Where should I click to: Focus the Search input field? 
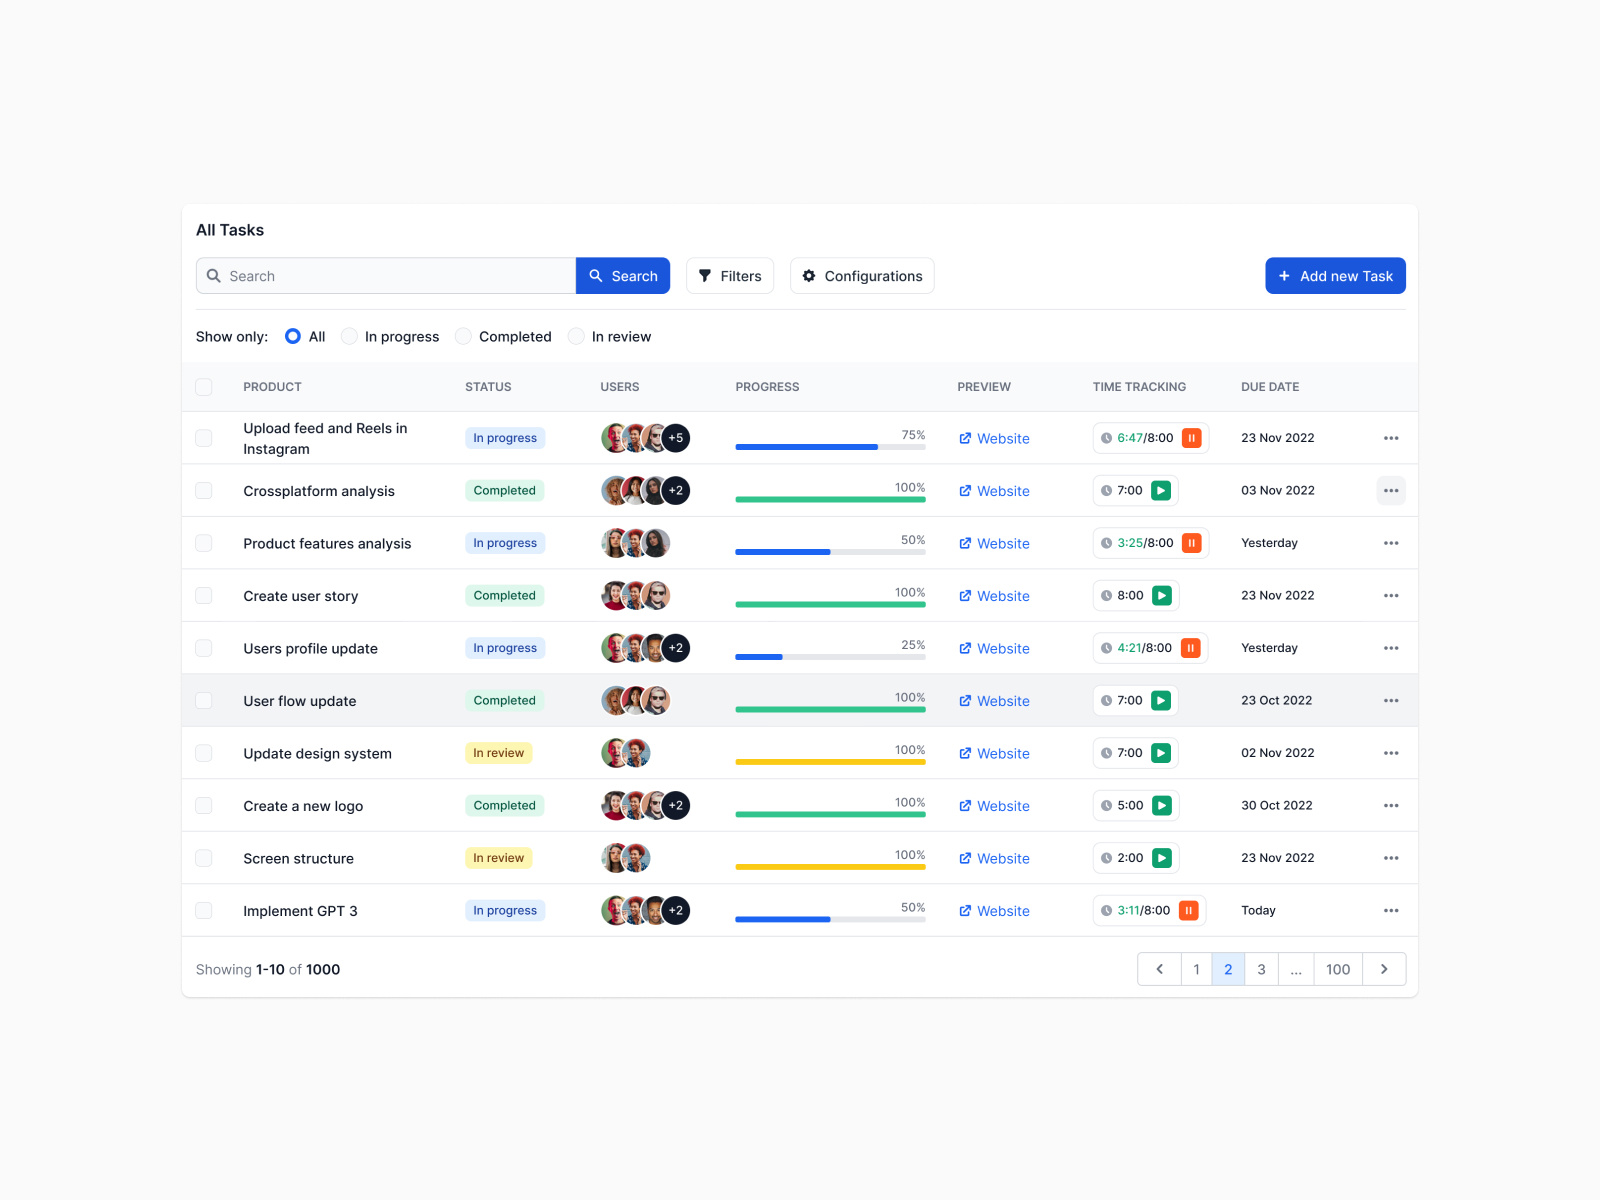(x=386, y=276)
